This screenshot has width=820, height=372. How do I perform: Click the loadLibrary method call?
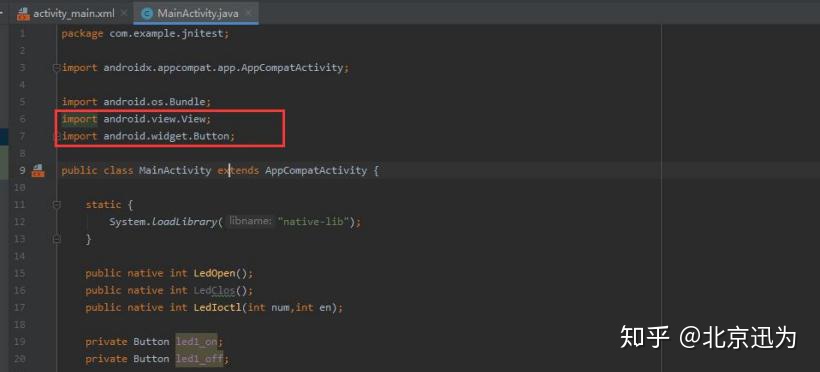coord(184,222)
